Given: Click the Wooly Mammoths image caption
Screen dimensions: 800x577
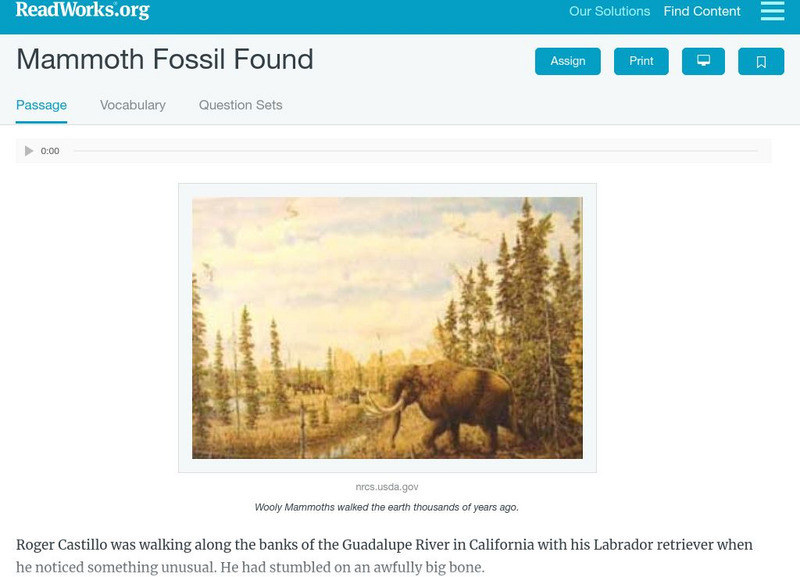Looking at the screenshot, I should [387, 507].
